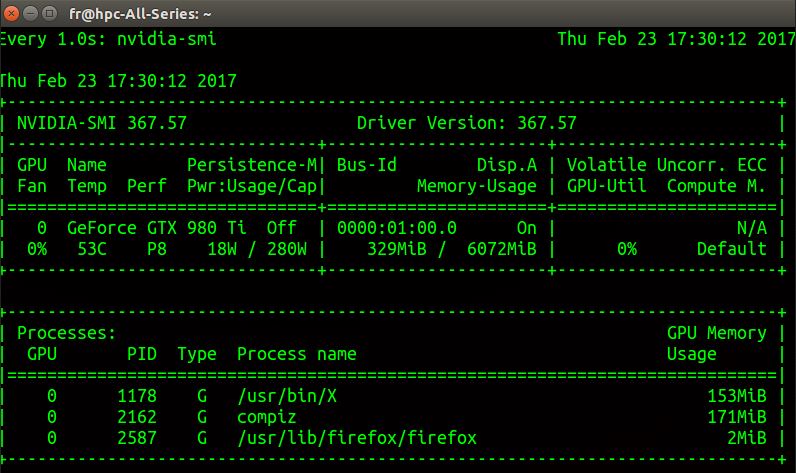Click the 'Every 1.0s: nvidia-smi' header text
The width and height of the screenshot is (796, 473).
click(x=108, y=39)
